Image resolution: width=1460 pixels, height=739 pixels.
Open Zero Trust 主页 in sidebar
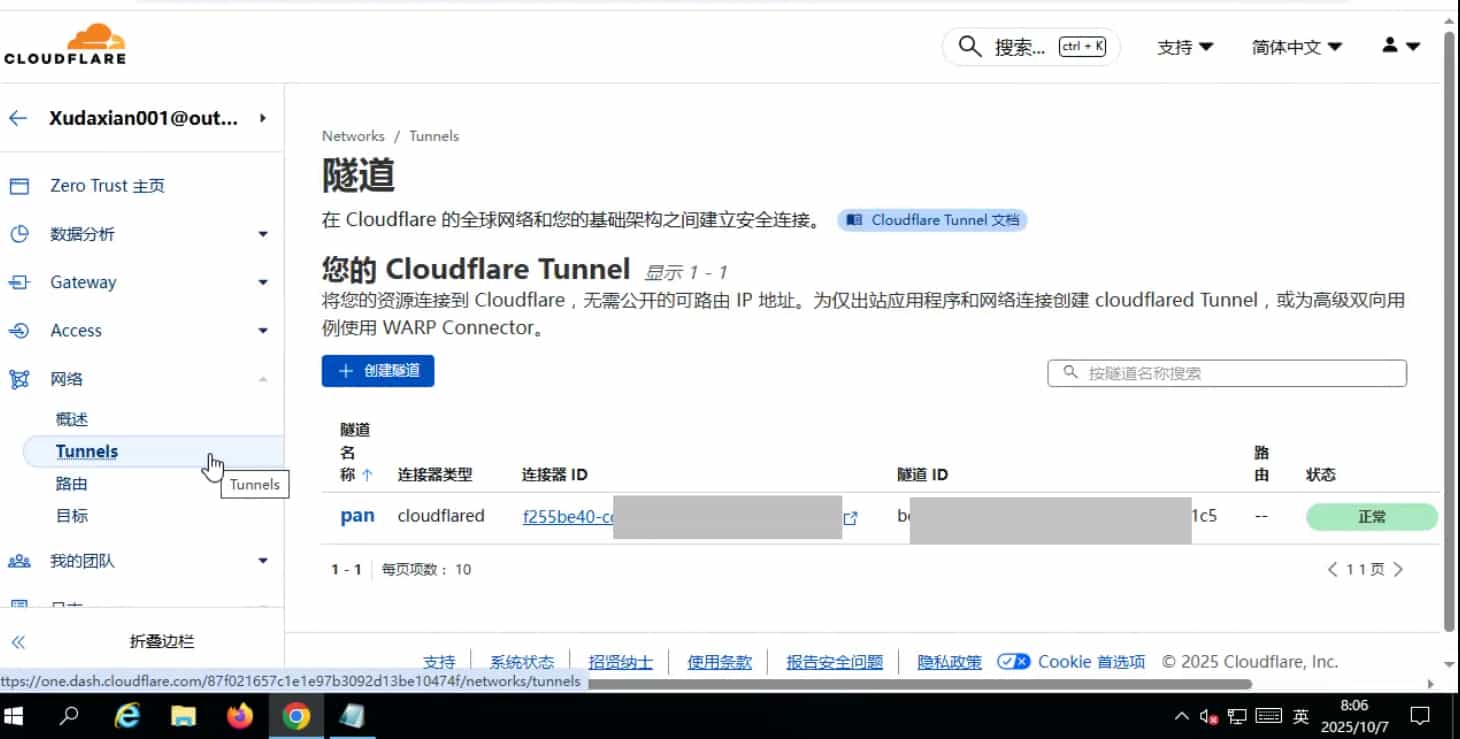click(x=107, y=186)
